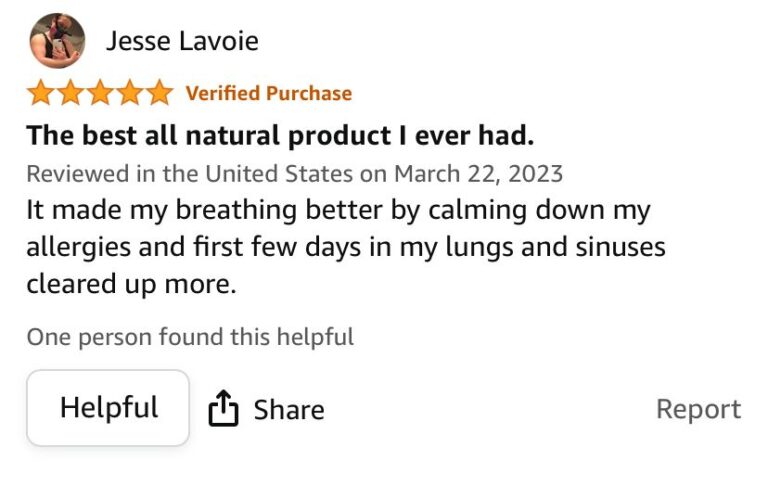Click 'One person found this helpful' text

point(190,337)
